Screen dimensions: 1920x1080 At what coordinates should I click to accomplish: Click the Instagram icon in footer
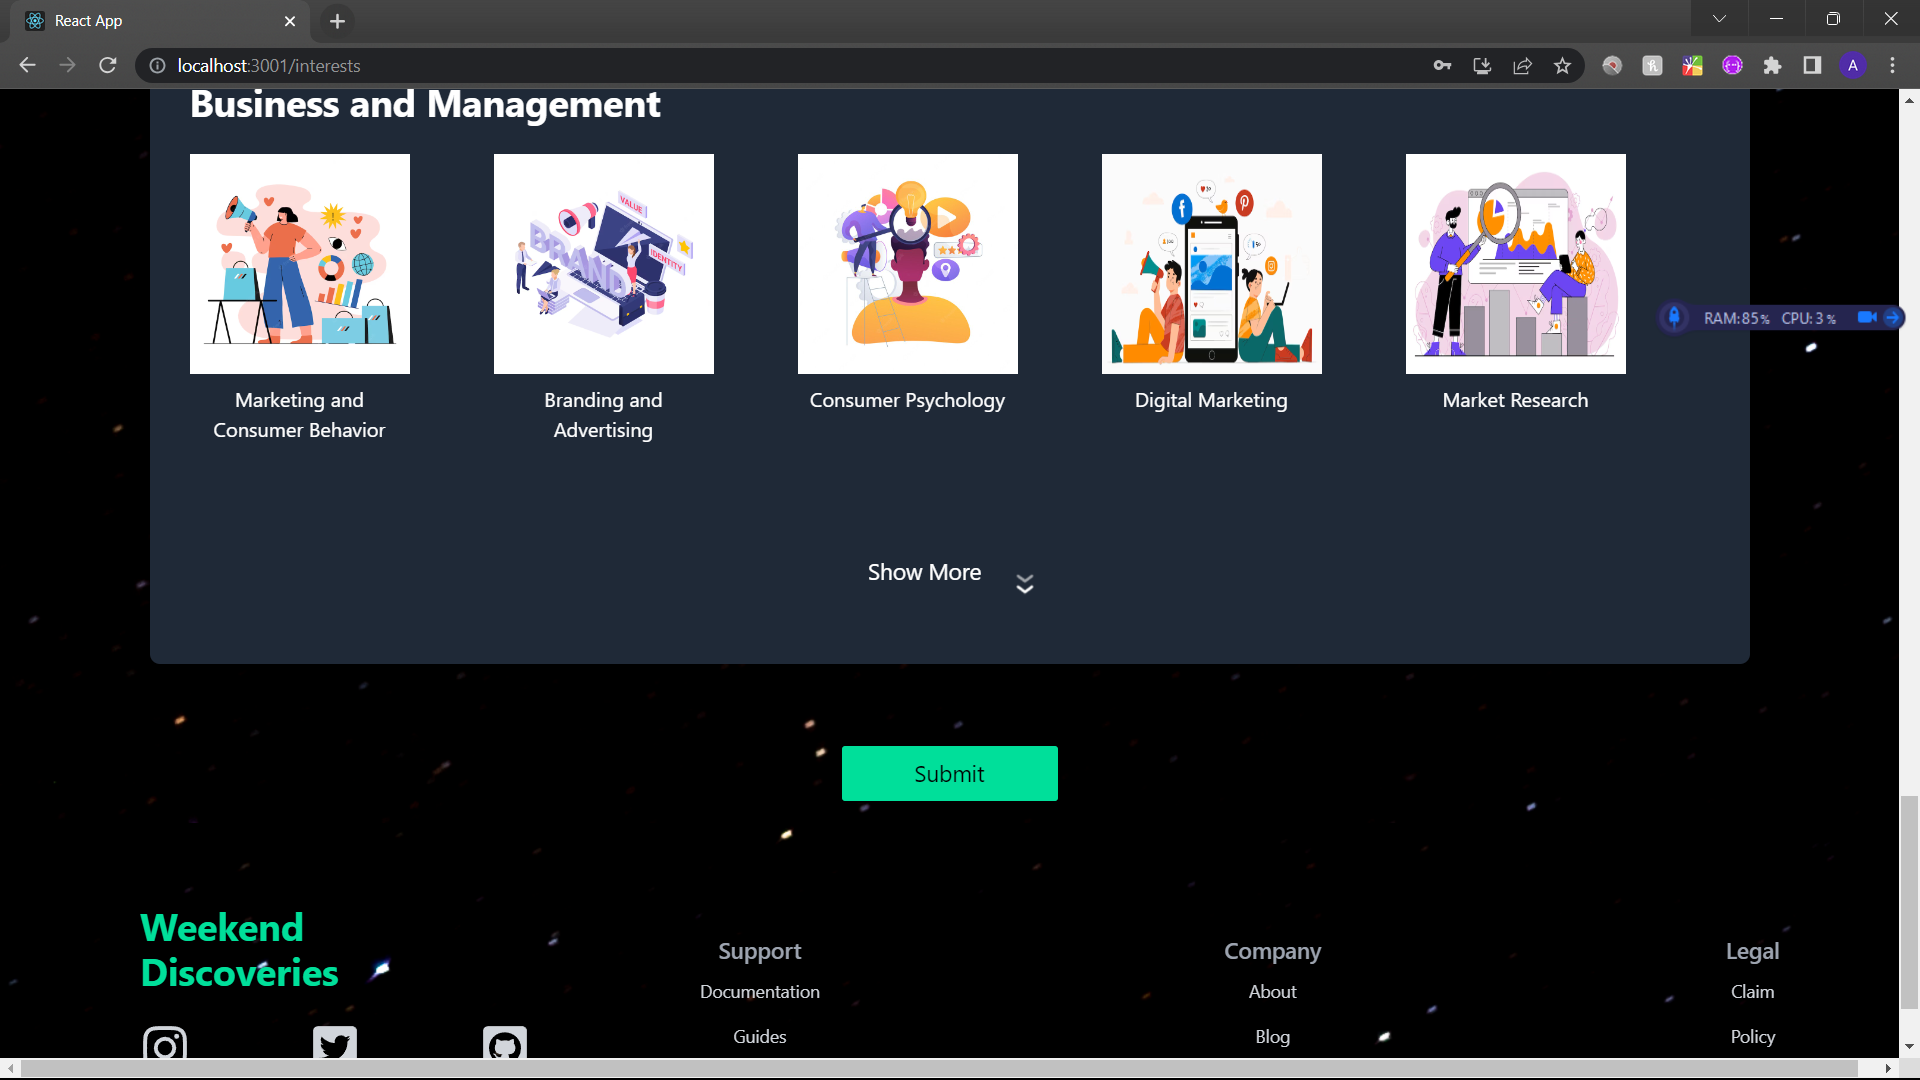coord(165,1045)
